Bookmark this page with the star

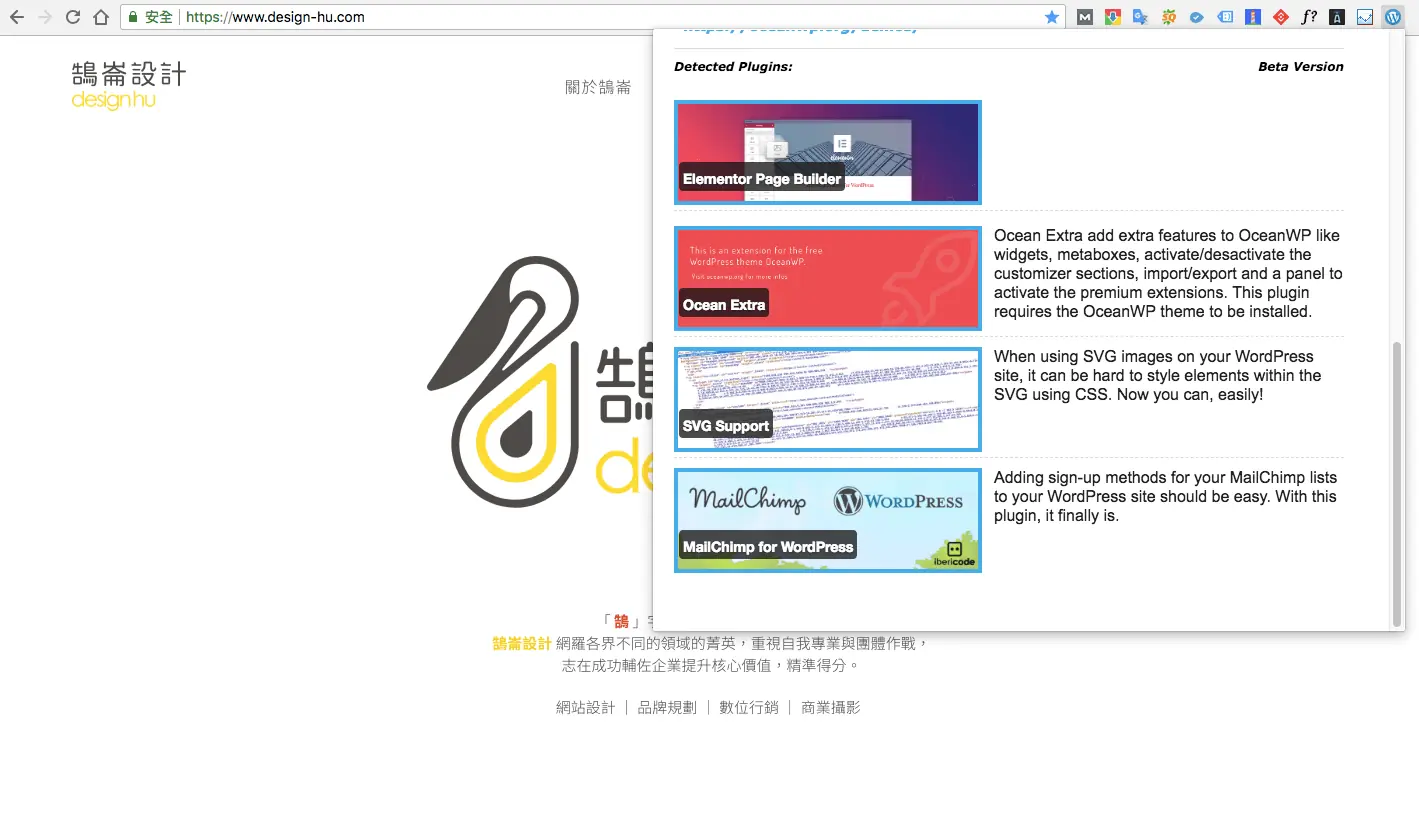(x=1052, y=17)
